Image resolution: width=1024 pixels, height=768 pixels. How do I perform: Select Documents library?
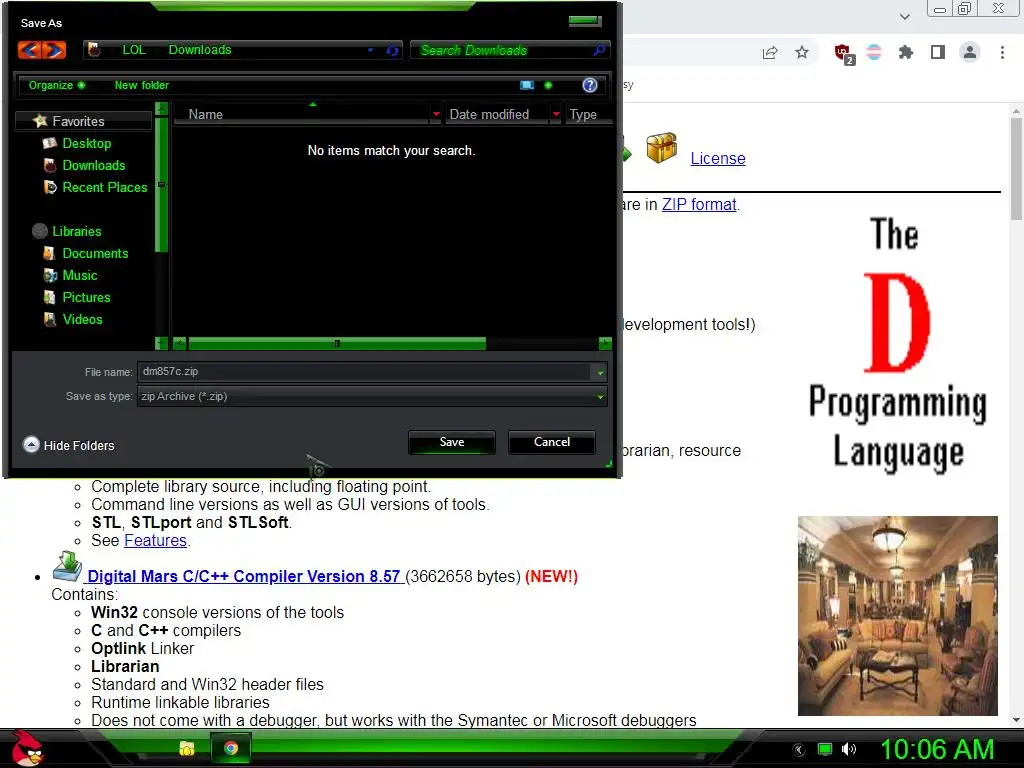point(95,253)
